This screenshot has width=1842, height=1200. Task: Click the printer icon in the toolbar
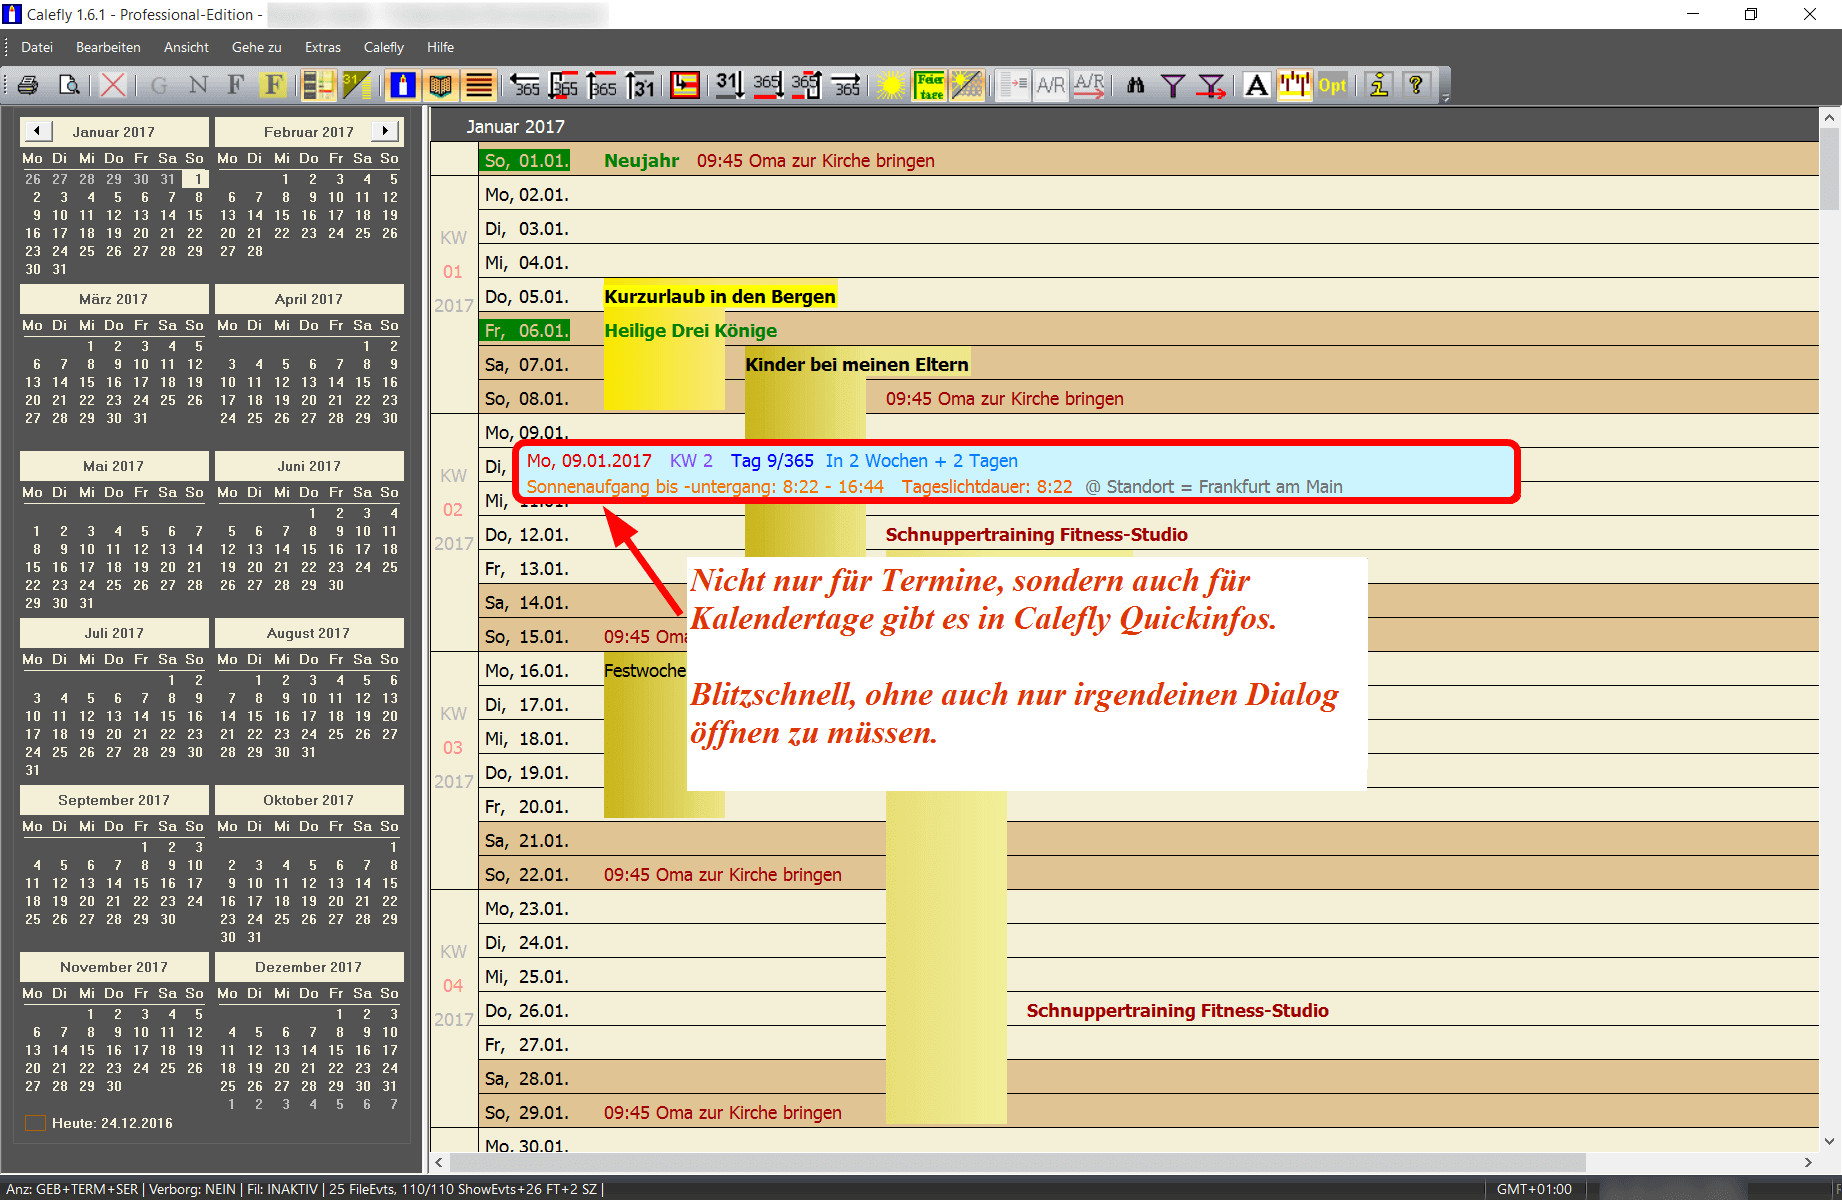point(28,85)
